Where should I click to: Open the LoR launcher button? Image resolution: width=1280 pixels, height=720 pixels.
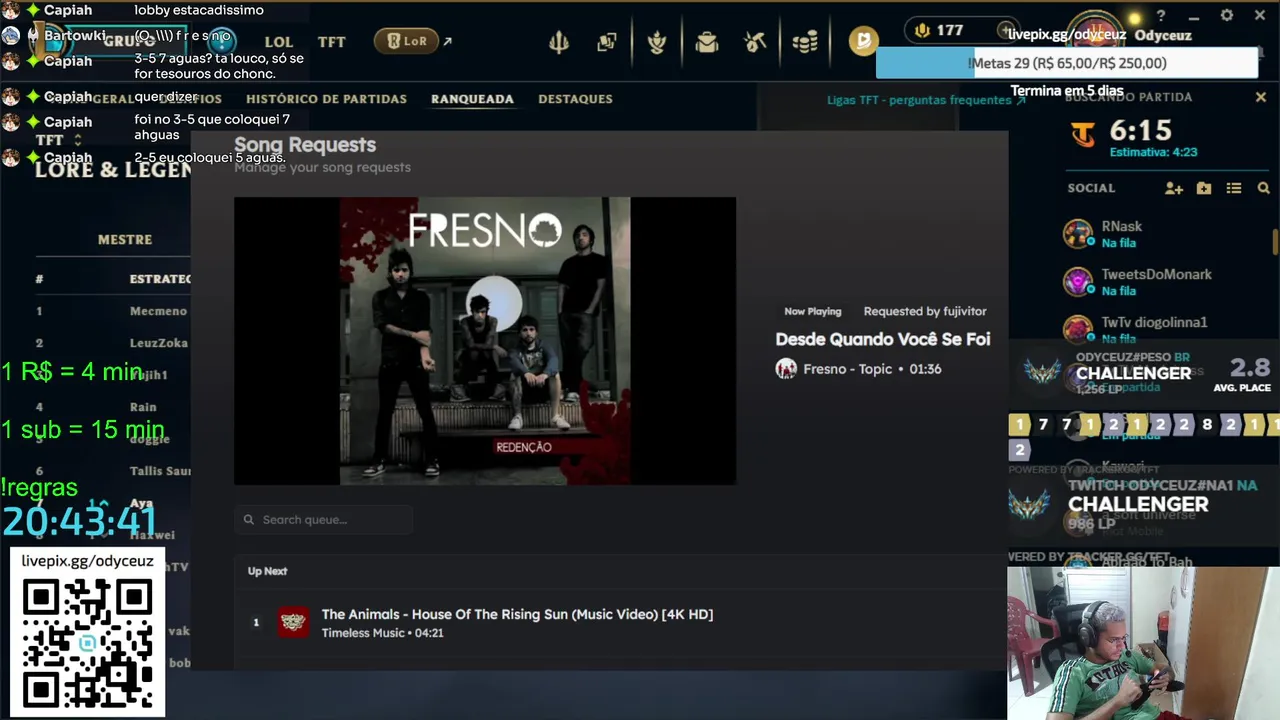coord(407,41)
